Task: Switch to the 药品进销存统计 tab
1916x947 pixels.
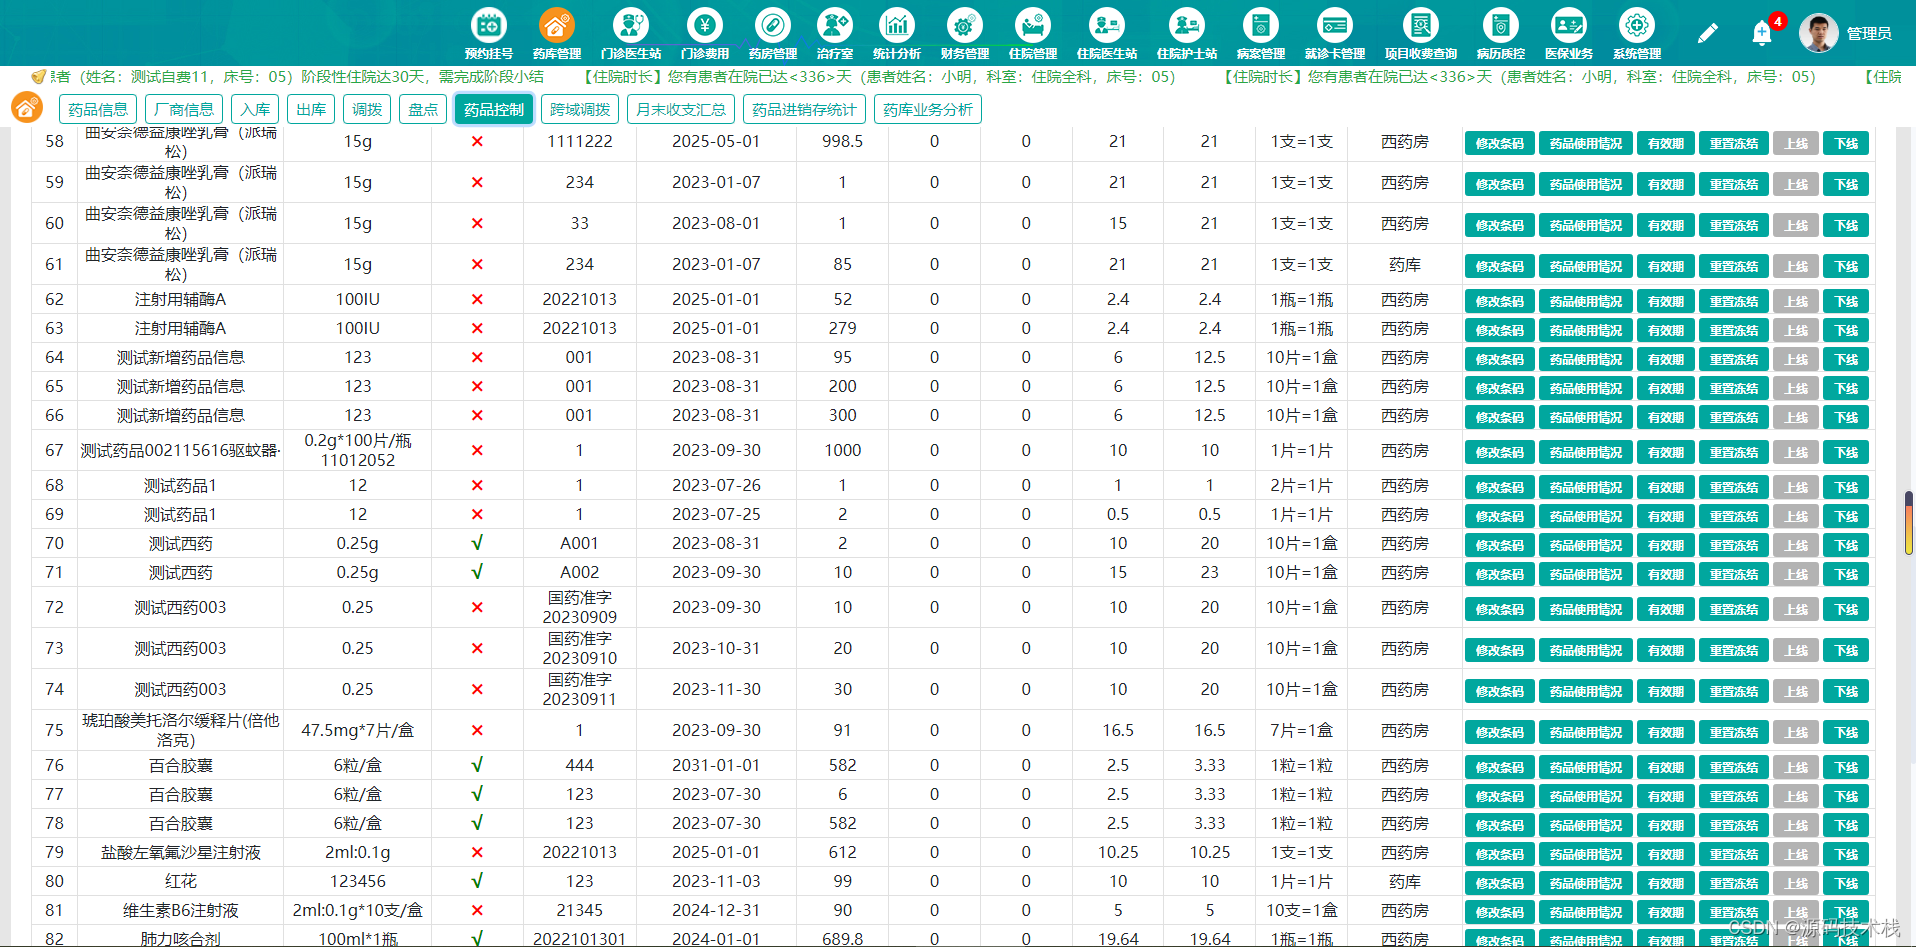Action: click(804, 109)
